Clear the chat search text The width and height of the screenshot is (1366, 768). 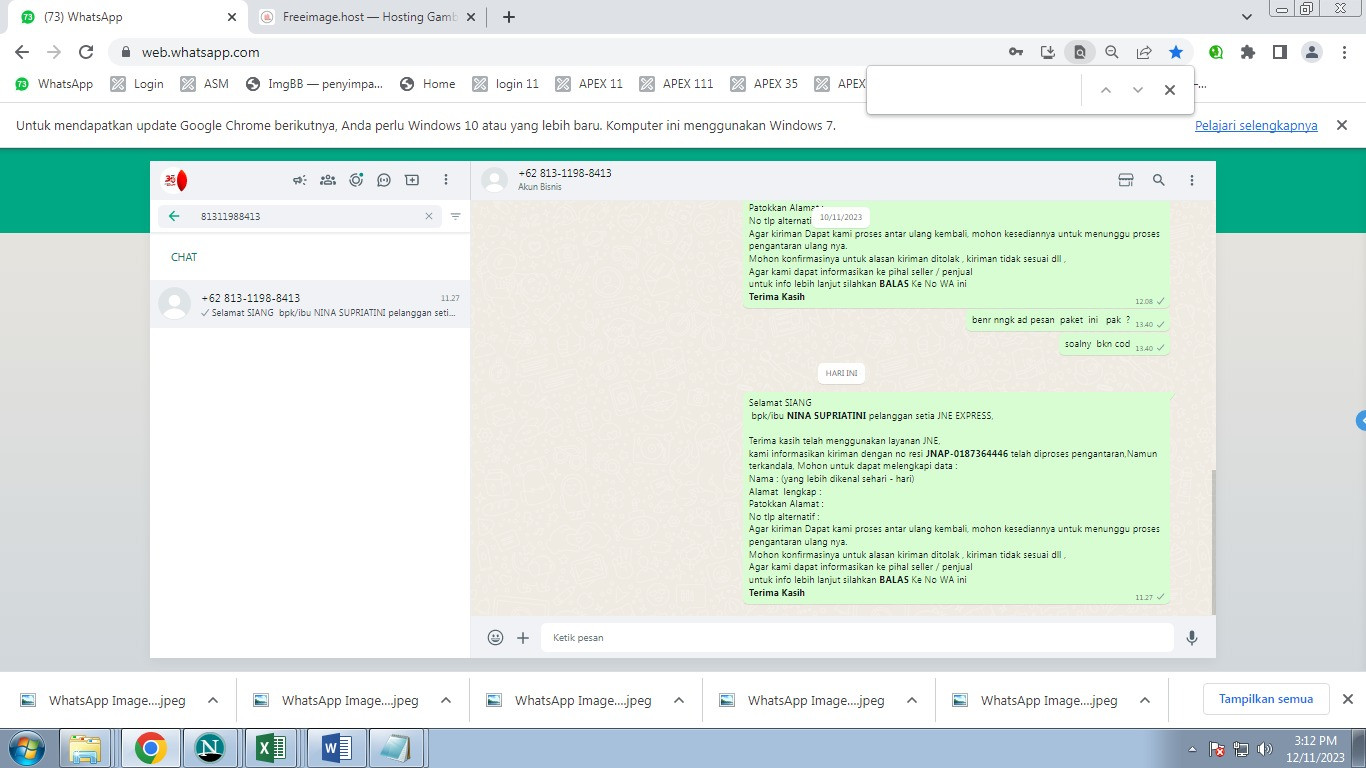coord(429,216)
